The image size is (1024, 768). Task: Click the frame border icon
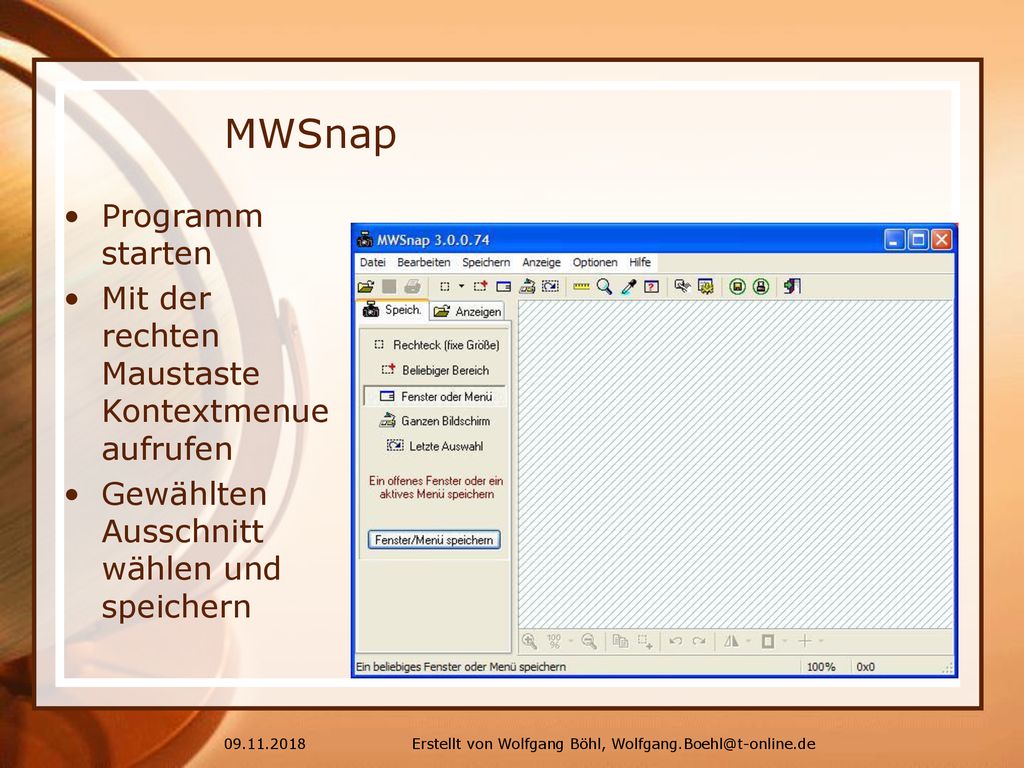coord(768,641)
